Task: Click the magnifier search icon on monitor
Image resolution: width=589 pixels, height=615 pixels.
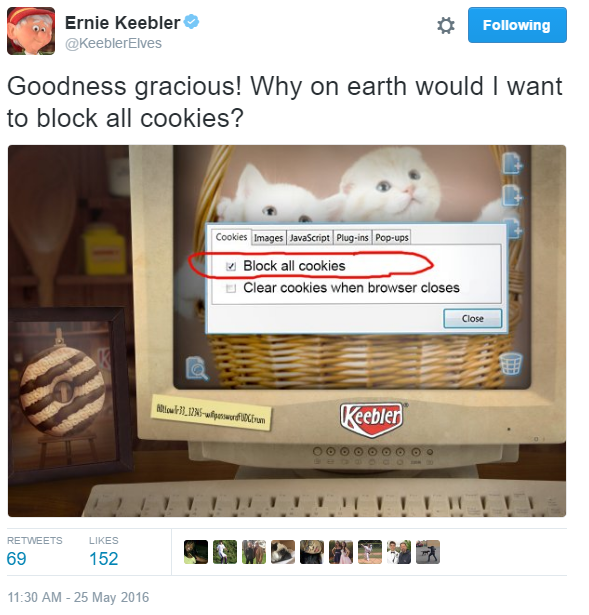Action: click(196, 368)
